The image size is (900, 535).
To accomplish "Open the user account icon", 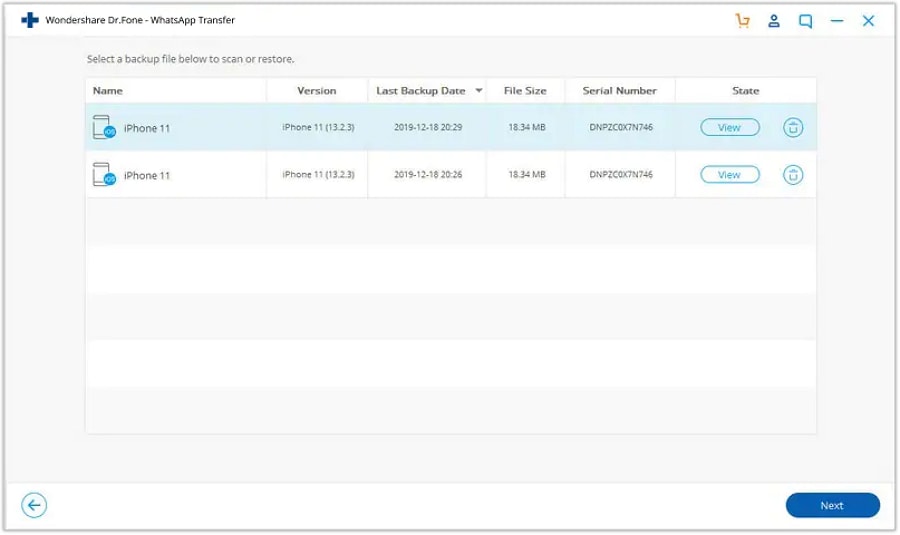I will [774, 21].
